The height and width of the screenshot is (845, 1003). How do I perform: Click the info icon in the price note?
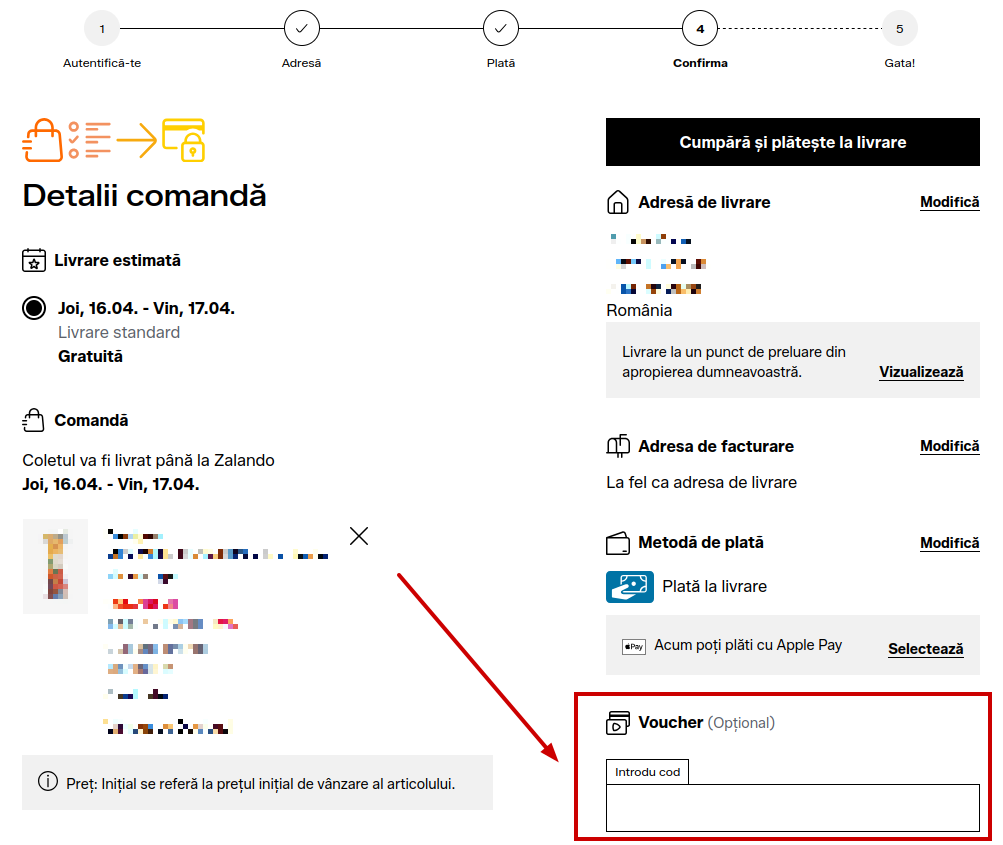[47, 781]
